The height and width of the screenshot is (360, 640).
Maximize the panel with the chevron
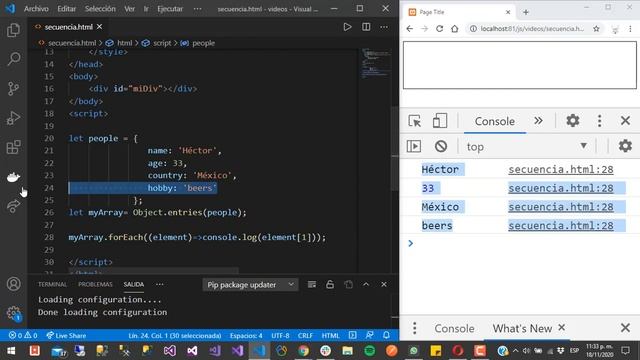(x=366, y=284)
